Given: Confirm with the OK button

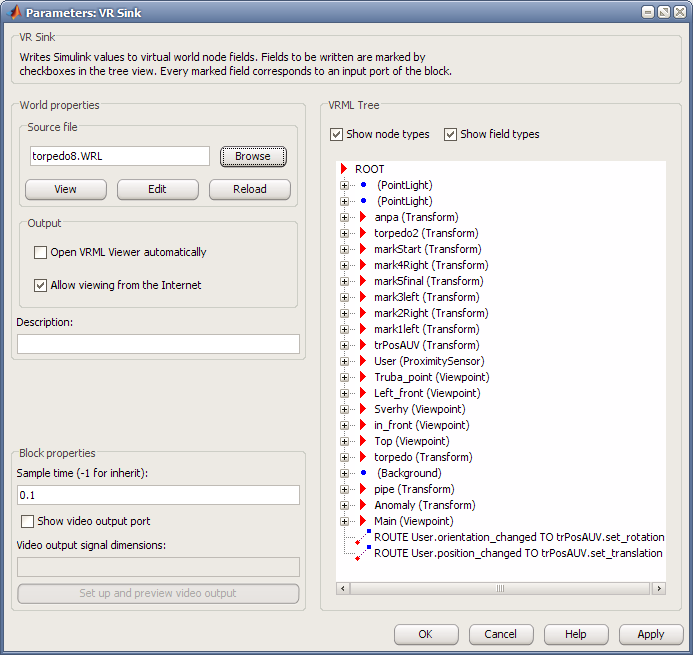Looking at the screenshot, I should coord(426,634).
